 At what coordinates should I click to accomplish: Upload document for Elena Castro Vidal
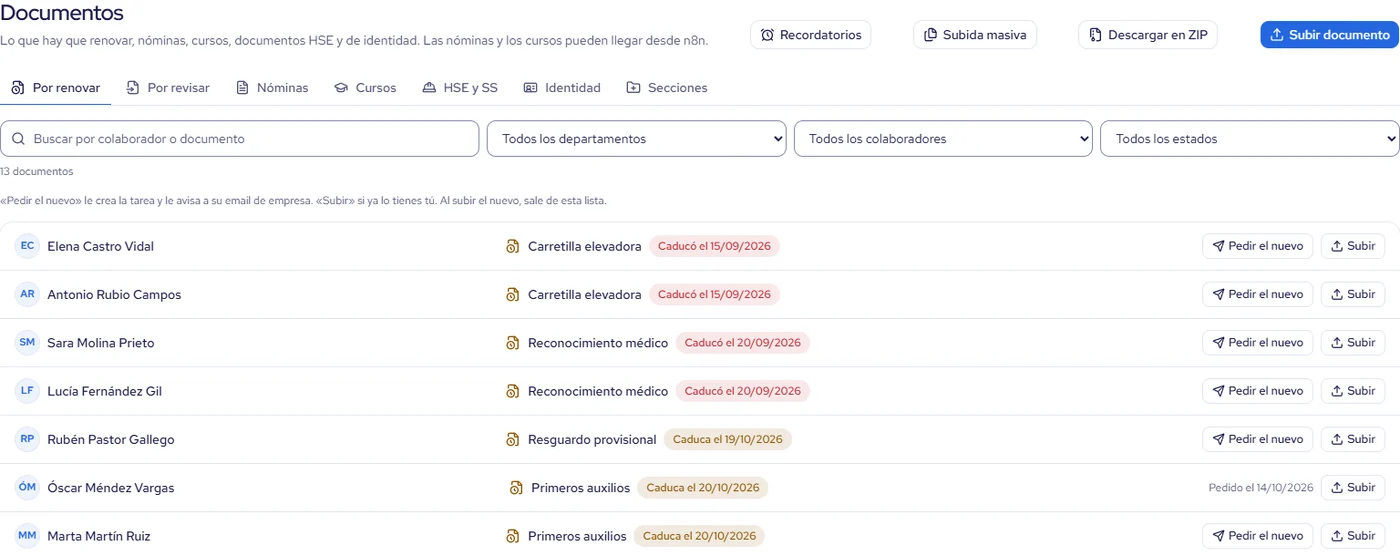[x=1353, y=246]
